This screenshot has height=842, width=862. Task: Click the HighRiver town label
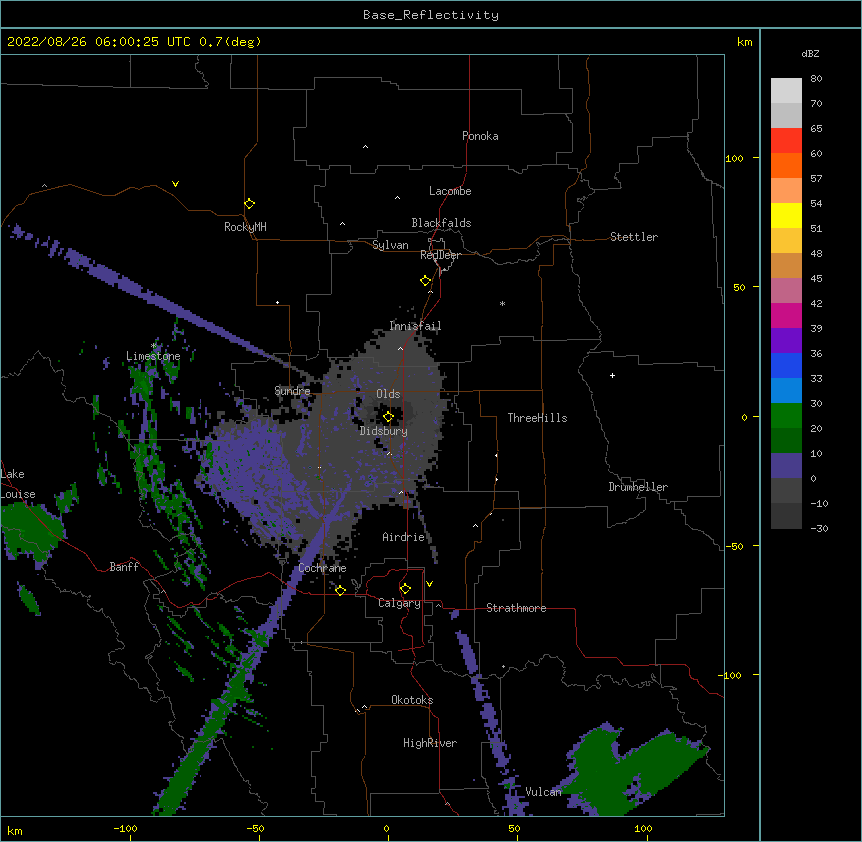pos(430,743)
